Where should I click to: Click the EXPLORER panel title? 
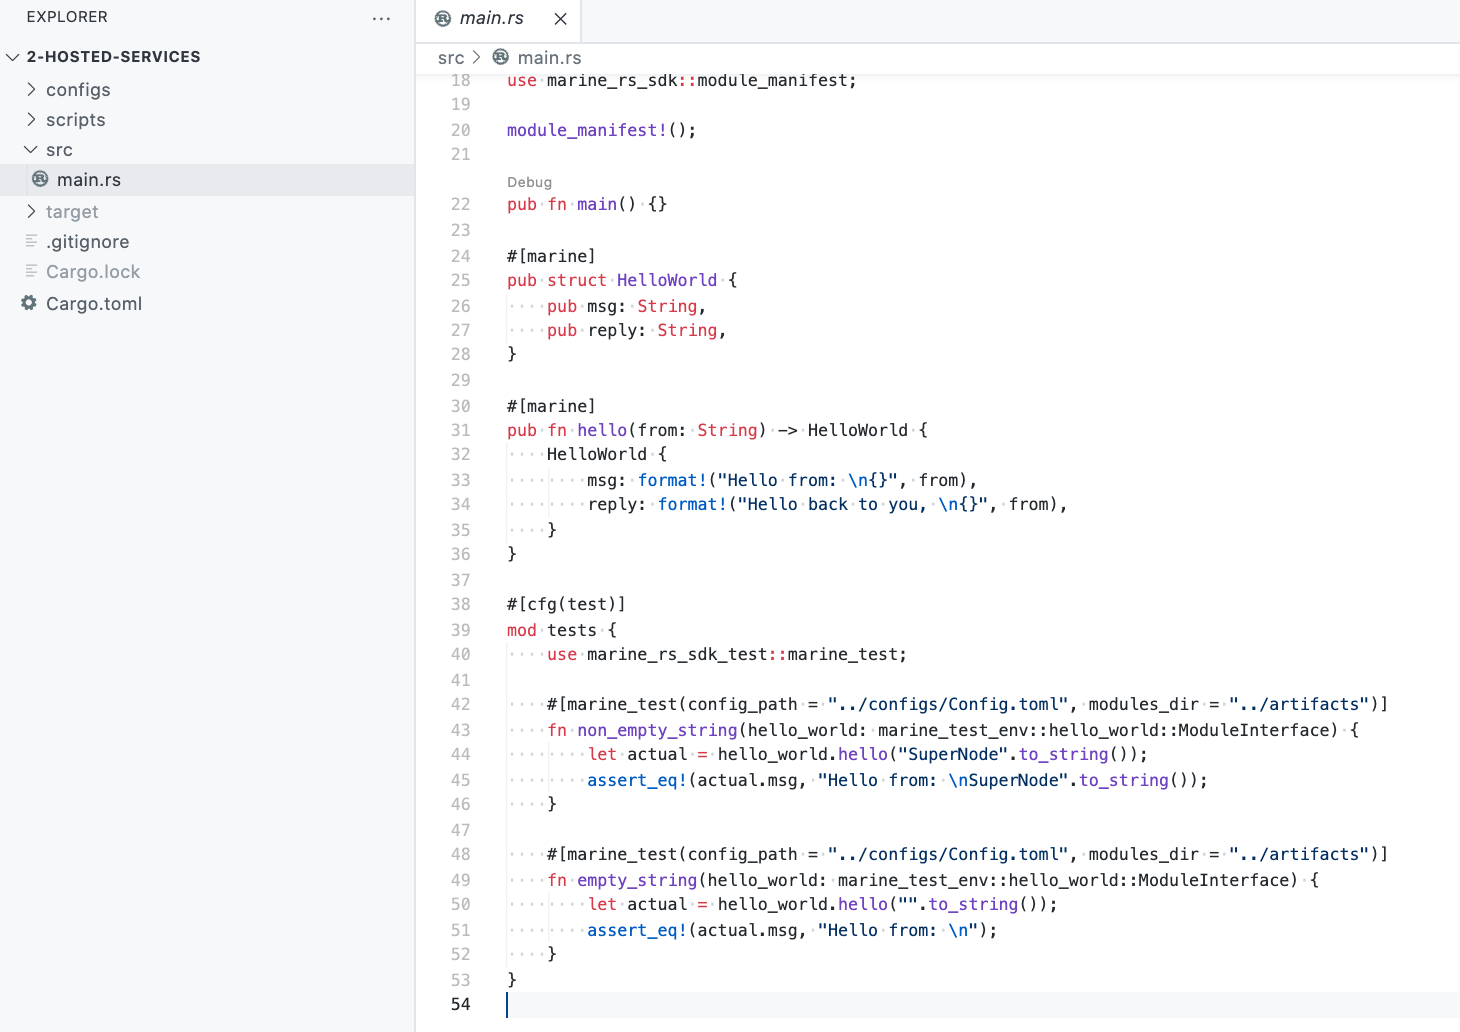(67, 17)
